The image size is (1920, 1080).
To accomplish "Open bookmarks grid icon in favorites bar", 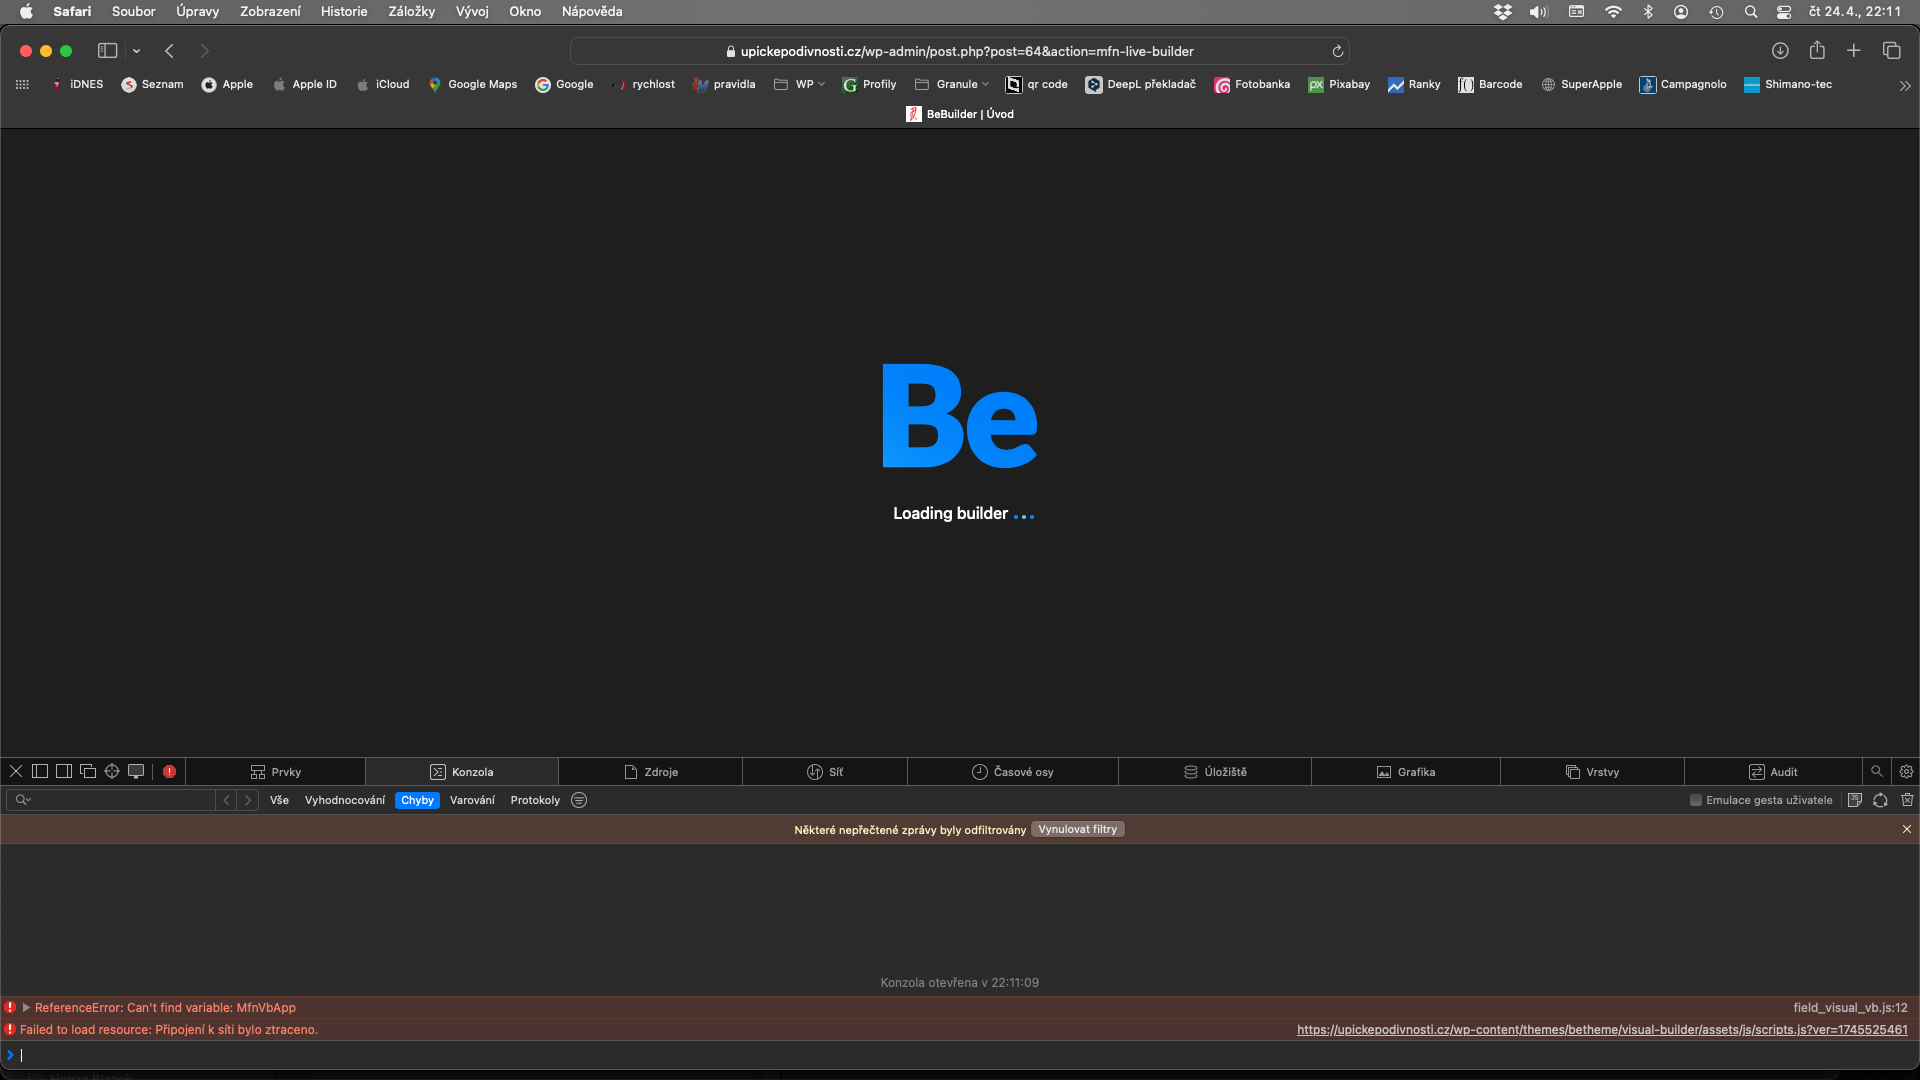I will pos(22,85).
